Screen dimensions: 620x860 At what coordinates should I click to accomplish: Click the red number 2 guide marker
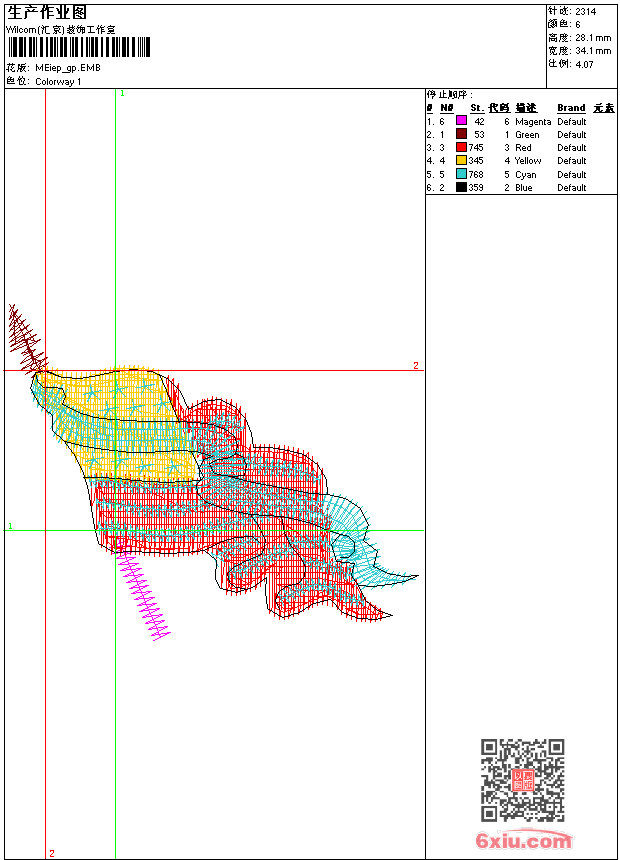416,366
